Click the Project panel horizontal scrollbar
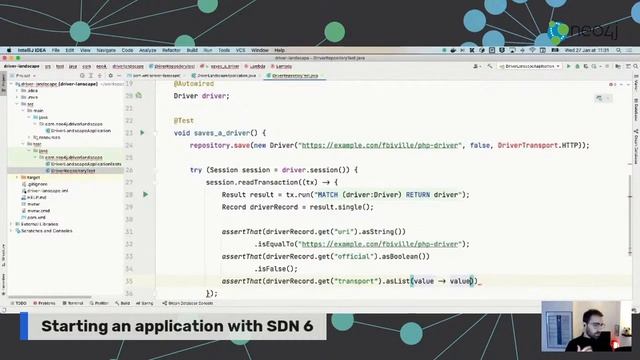640x360 pixels. (50, 297)
